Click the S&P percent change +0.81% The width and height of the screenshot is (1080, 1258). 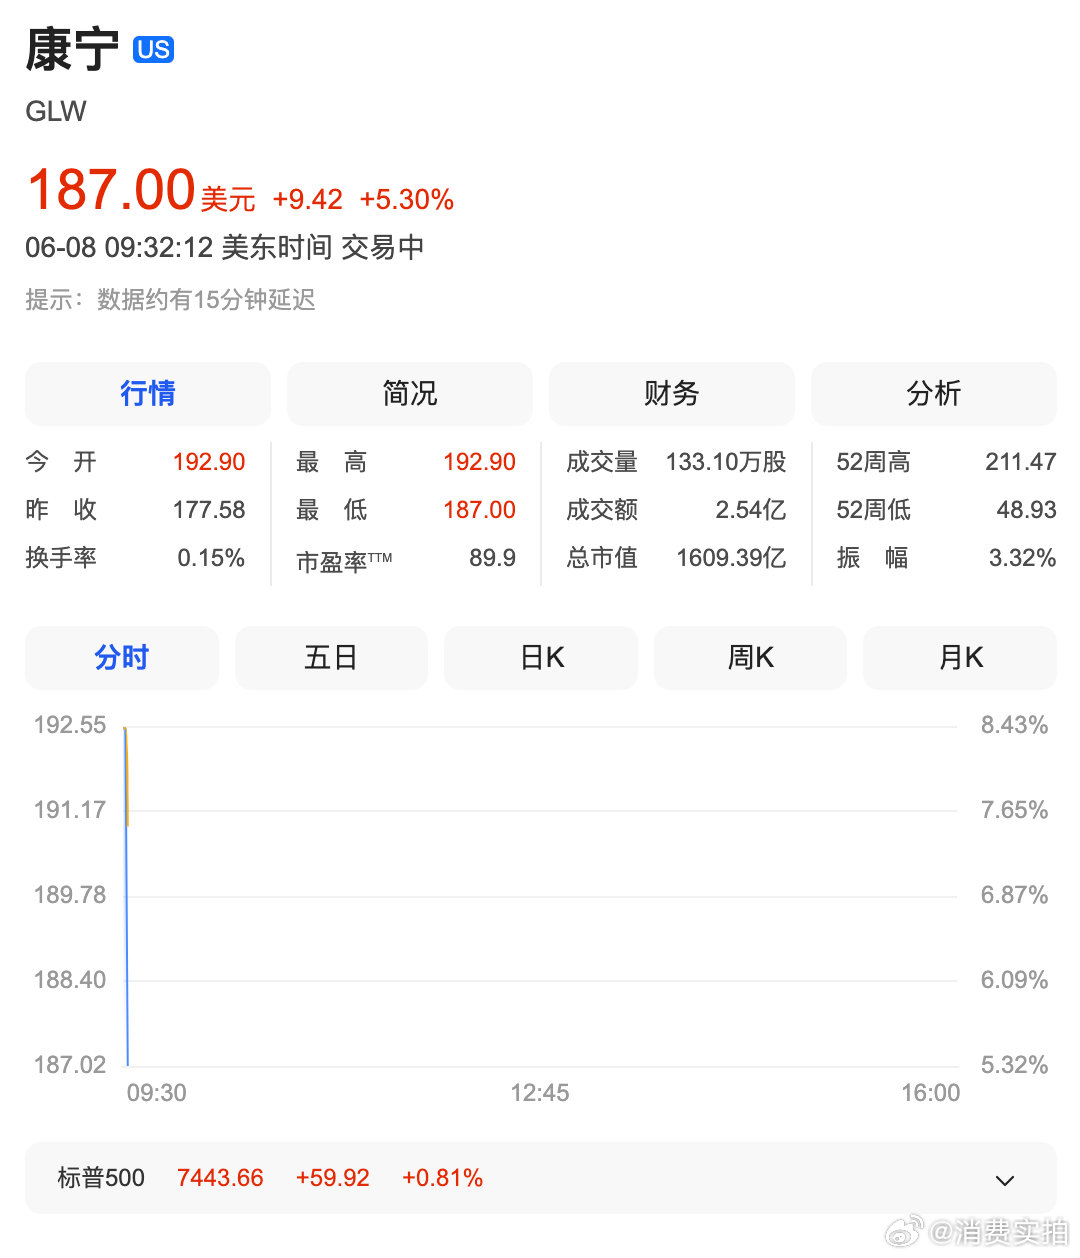pyautogui.click(x=443, y=1178)
